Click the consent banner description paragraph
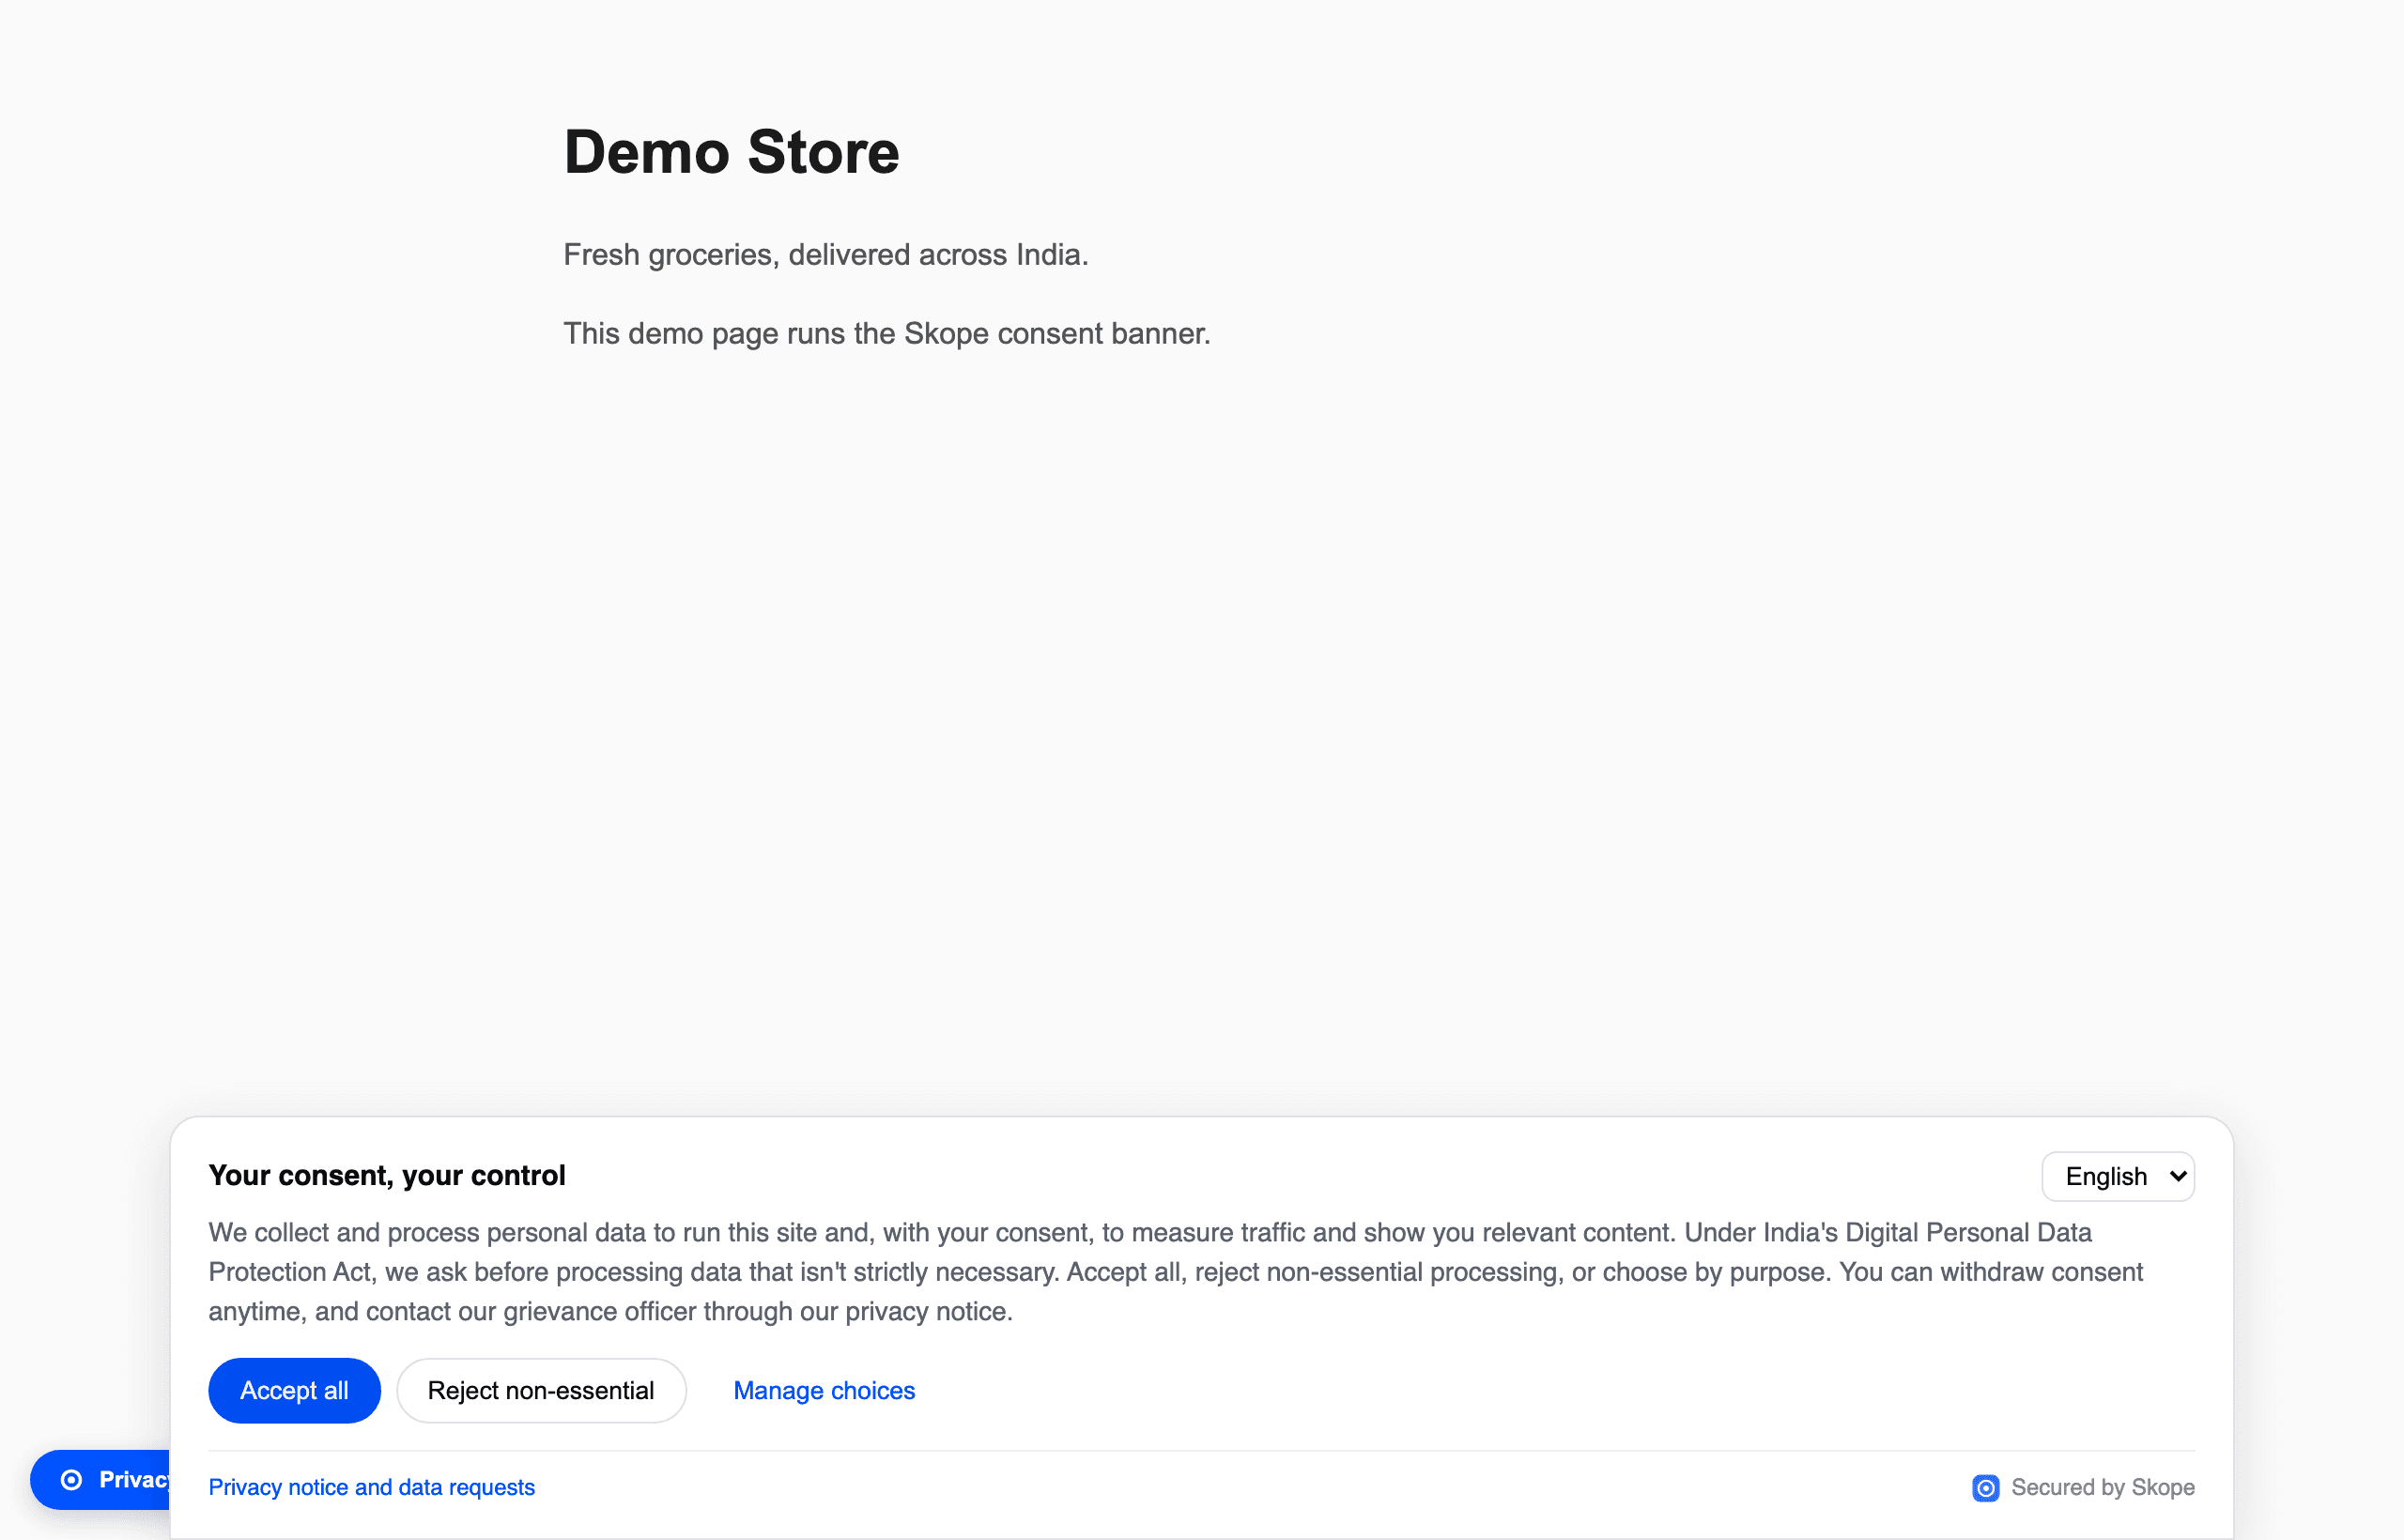Screen dimensions: 2404x1540 click(x=1175, y=1272)
